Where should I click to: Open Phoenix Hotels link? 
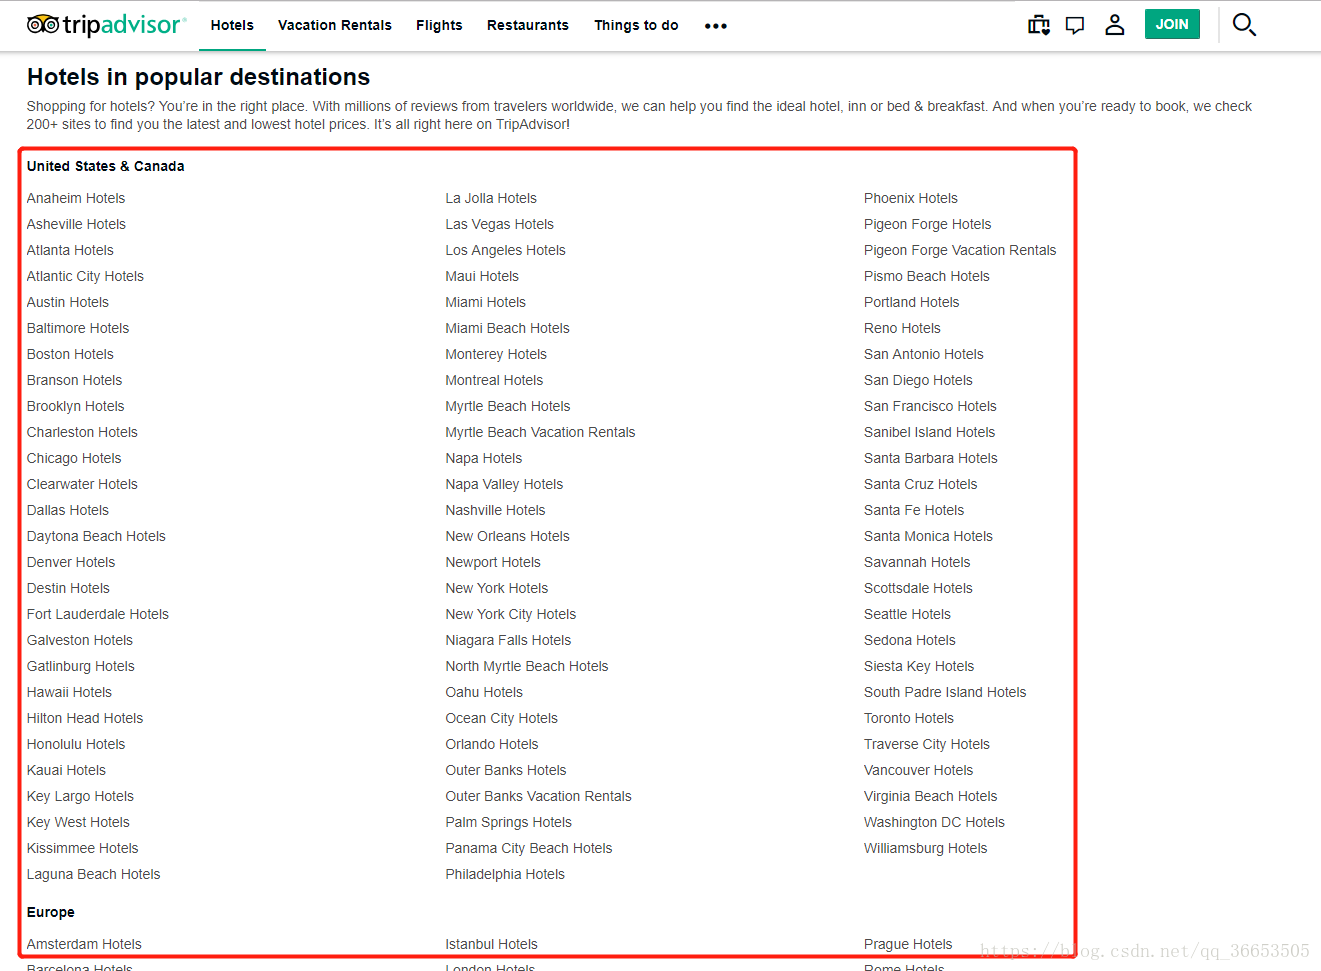[911, 198]
